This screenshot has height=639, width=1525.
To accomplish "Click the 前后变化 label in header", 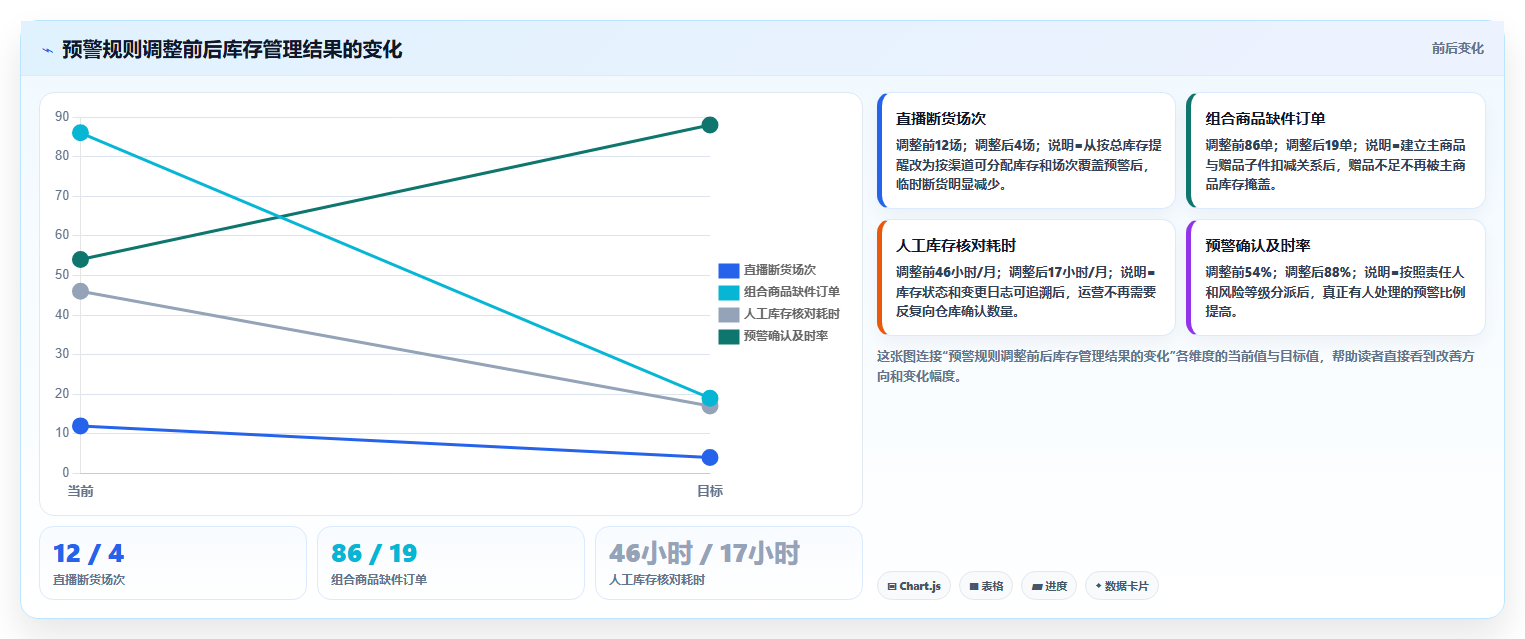I will pyautogui.click(x=1457, y=48).
